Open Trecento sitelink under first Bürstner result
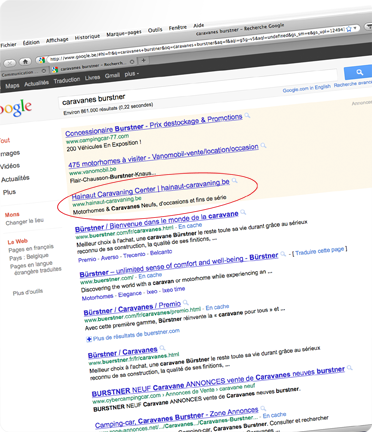372x432 pixels. pyautogui.click(x=134, y=255)
